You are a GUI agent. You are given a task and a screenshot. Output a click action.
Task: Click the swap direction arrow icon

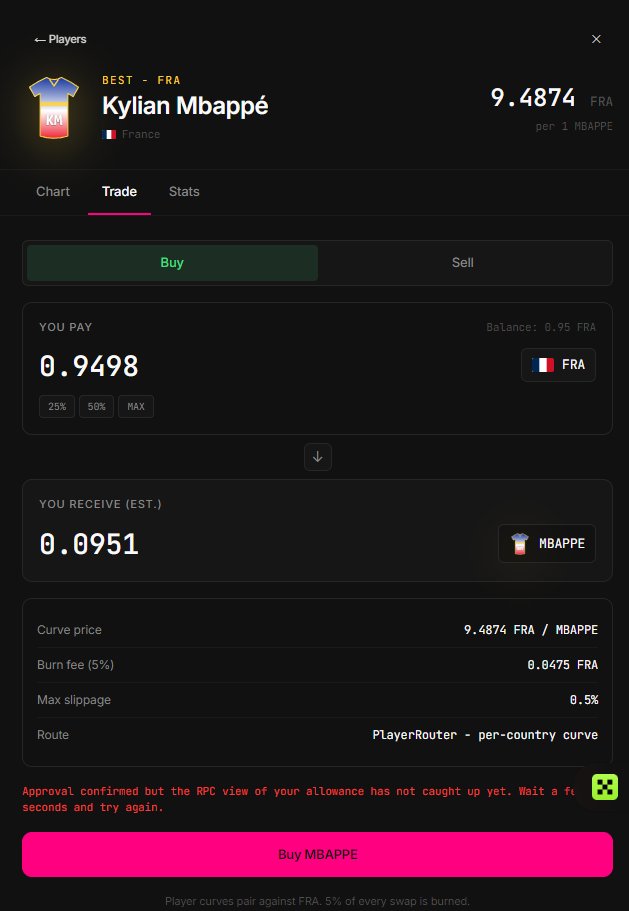tap(318, 457)
